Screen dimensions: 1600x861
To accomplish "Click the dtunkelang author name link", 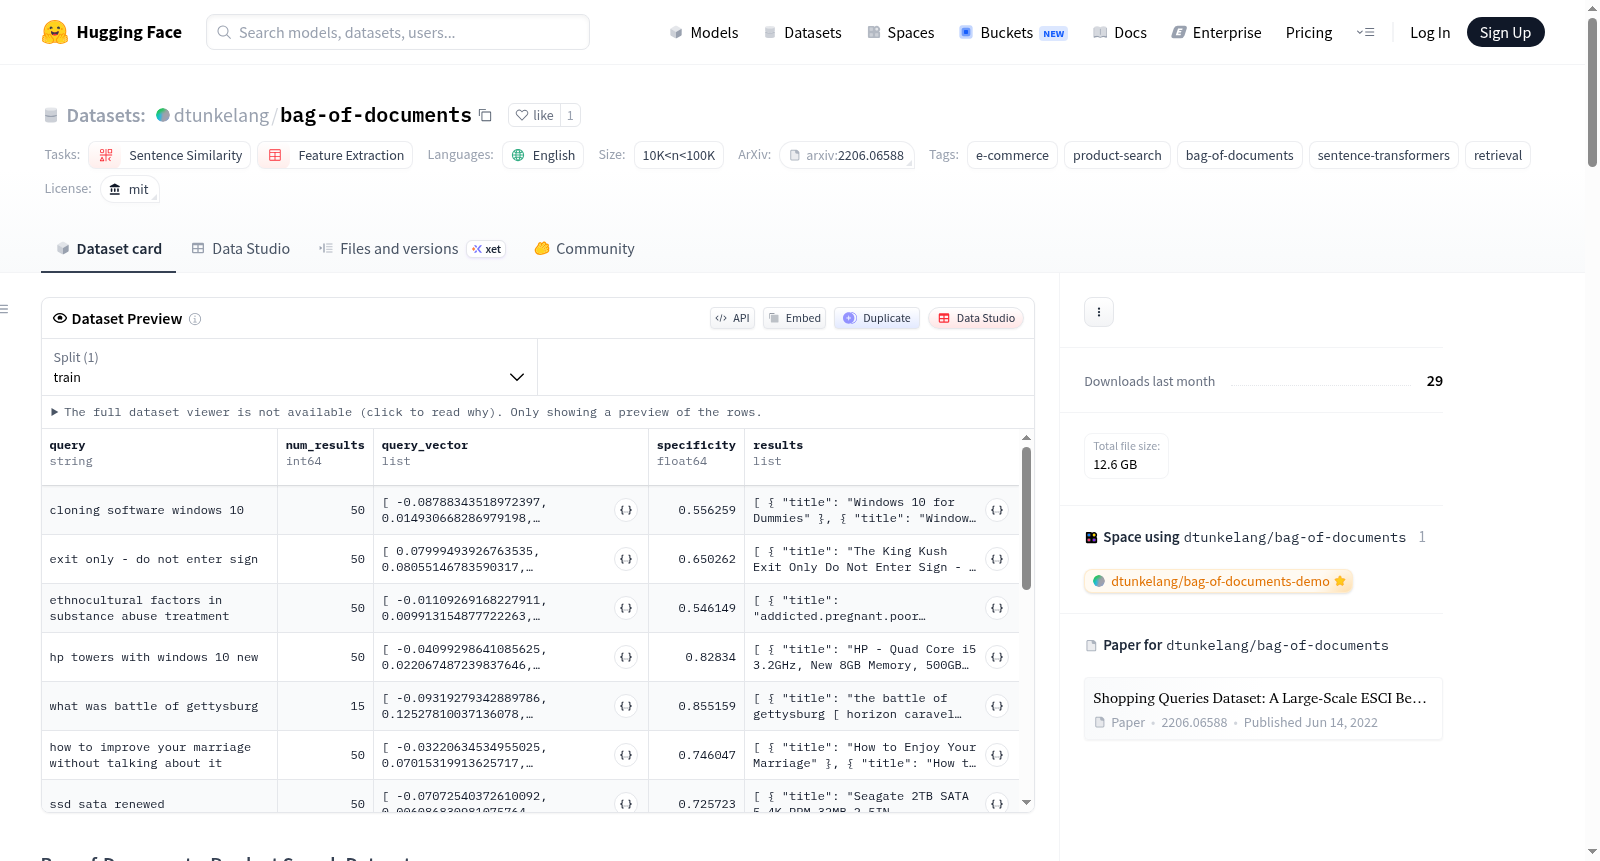I will click(221, 115).
